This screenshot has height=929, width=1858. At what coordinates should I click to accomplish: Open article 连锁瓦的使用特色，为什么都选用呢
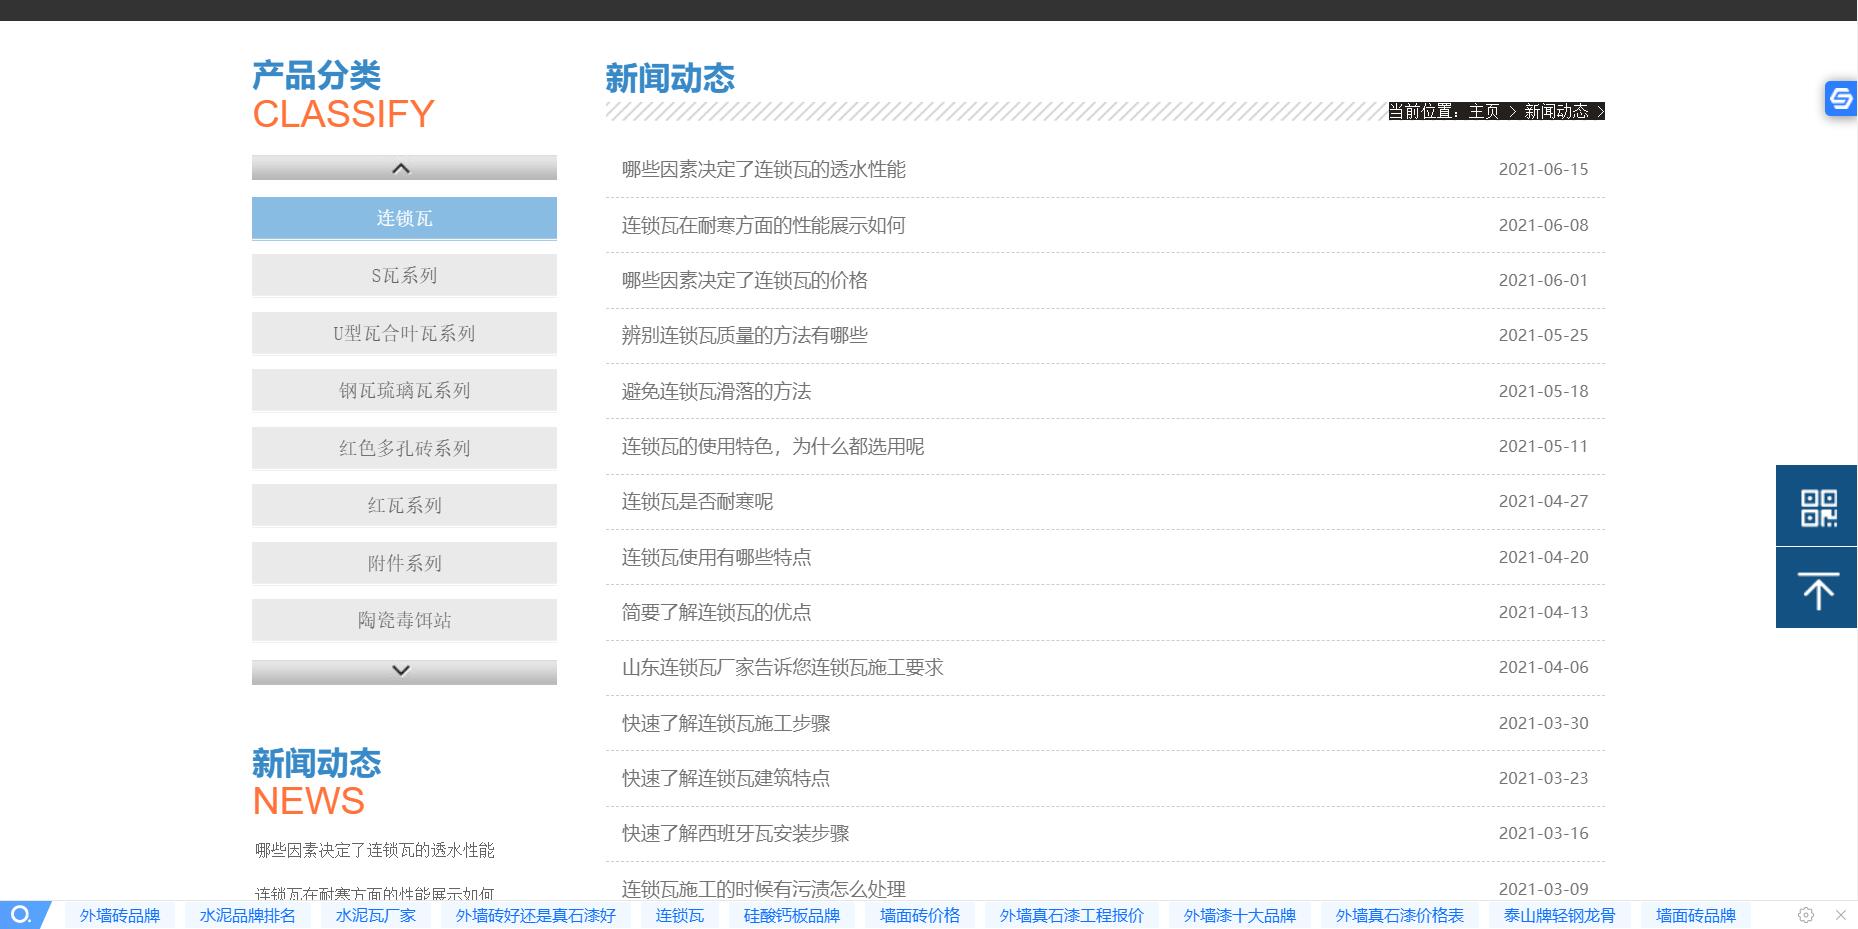(773, 446)
